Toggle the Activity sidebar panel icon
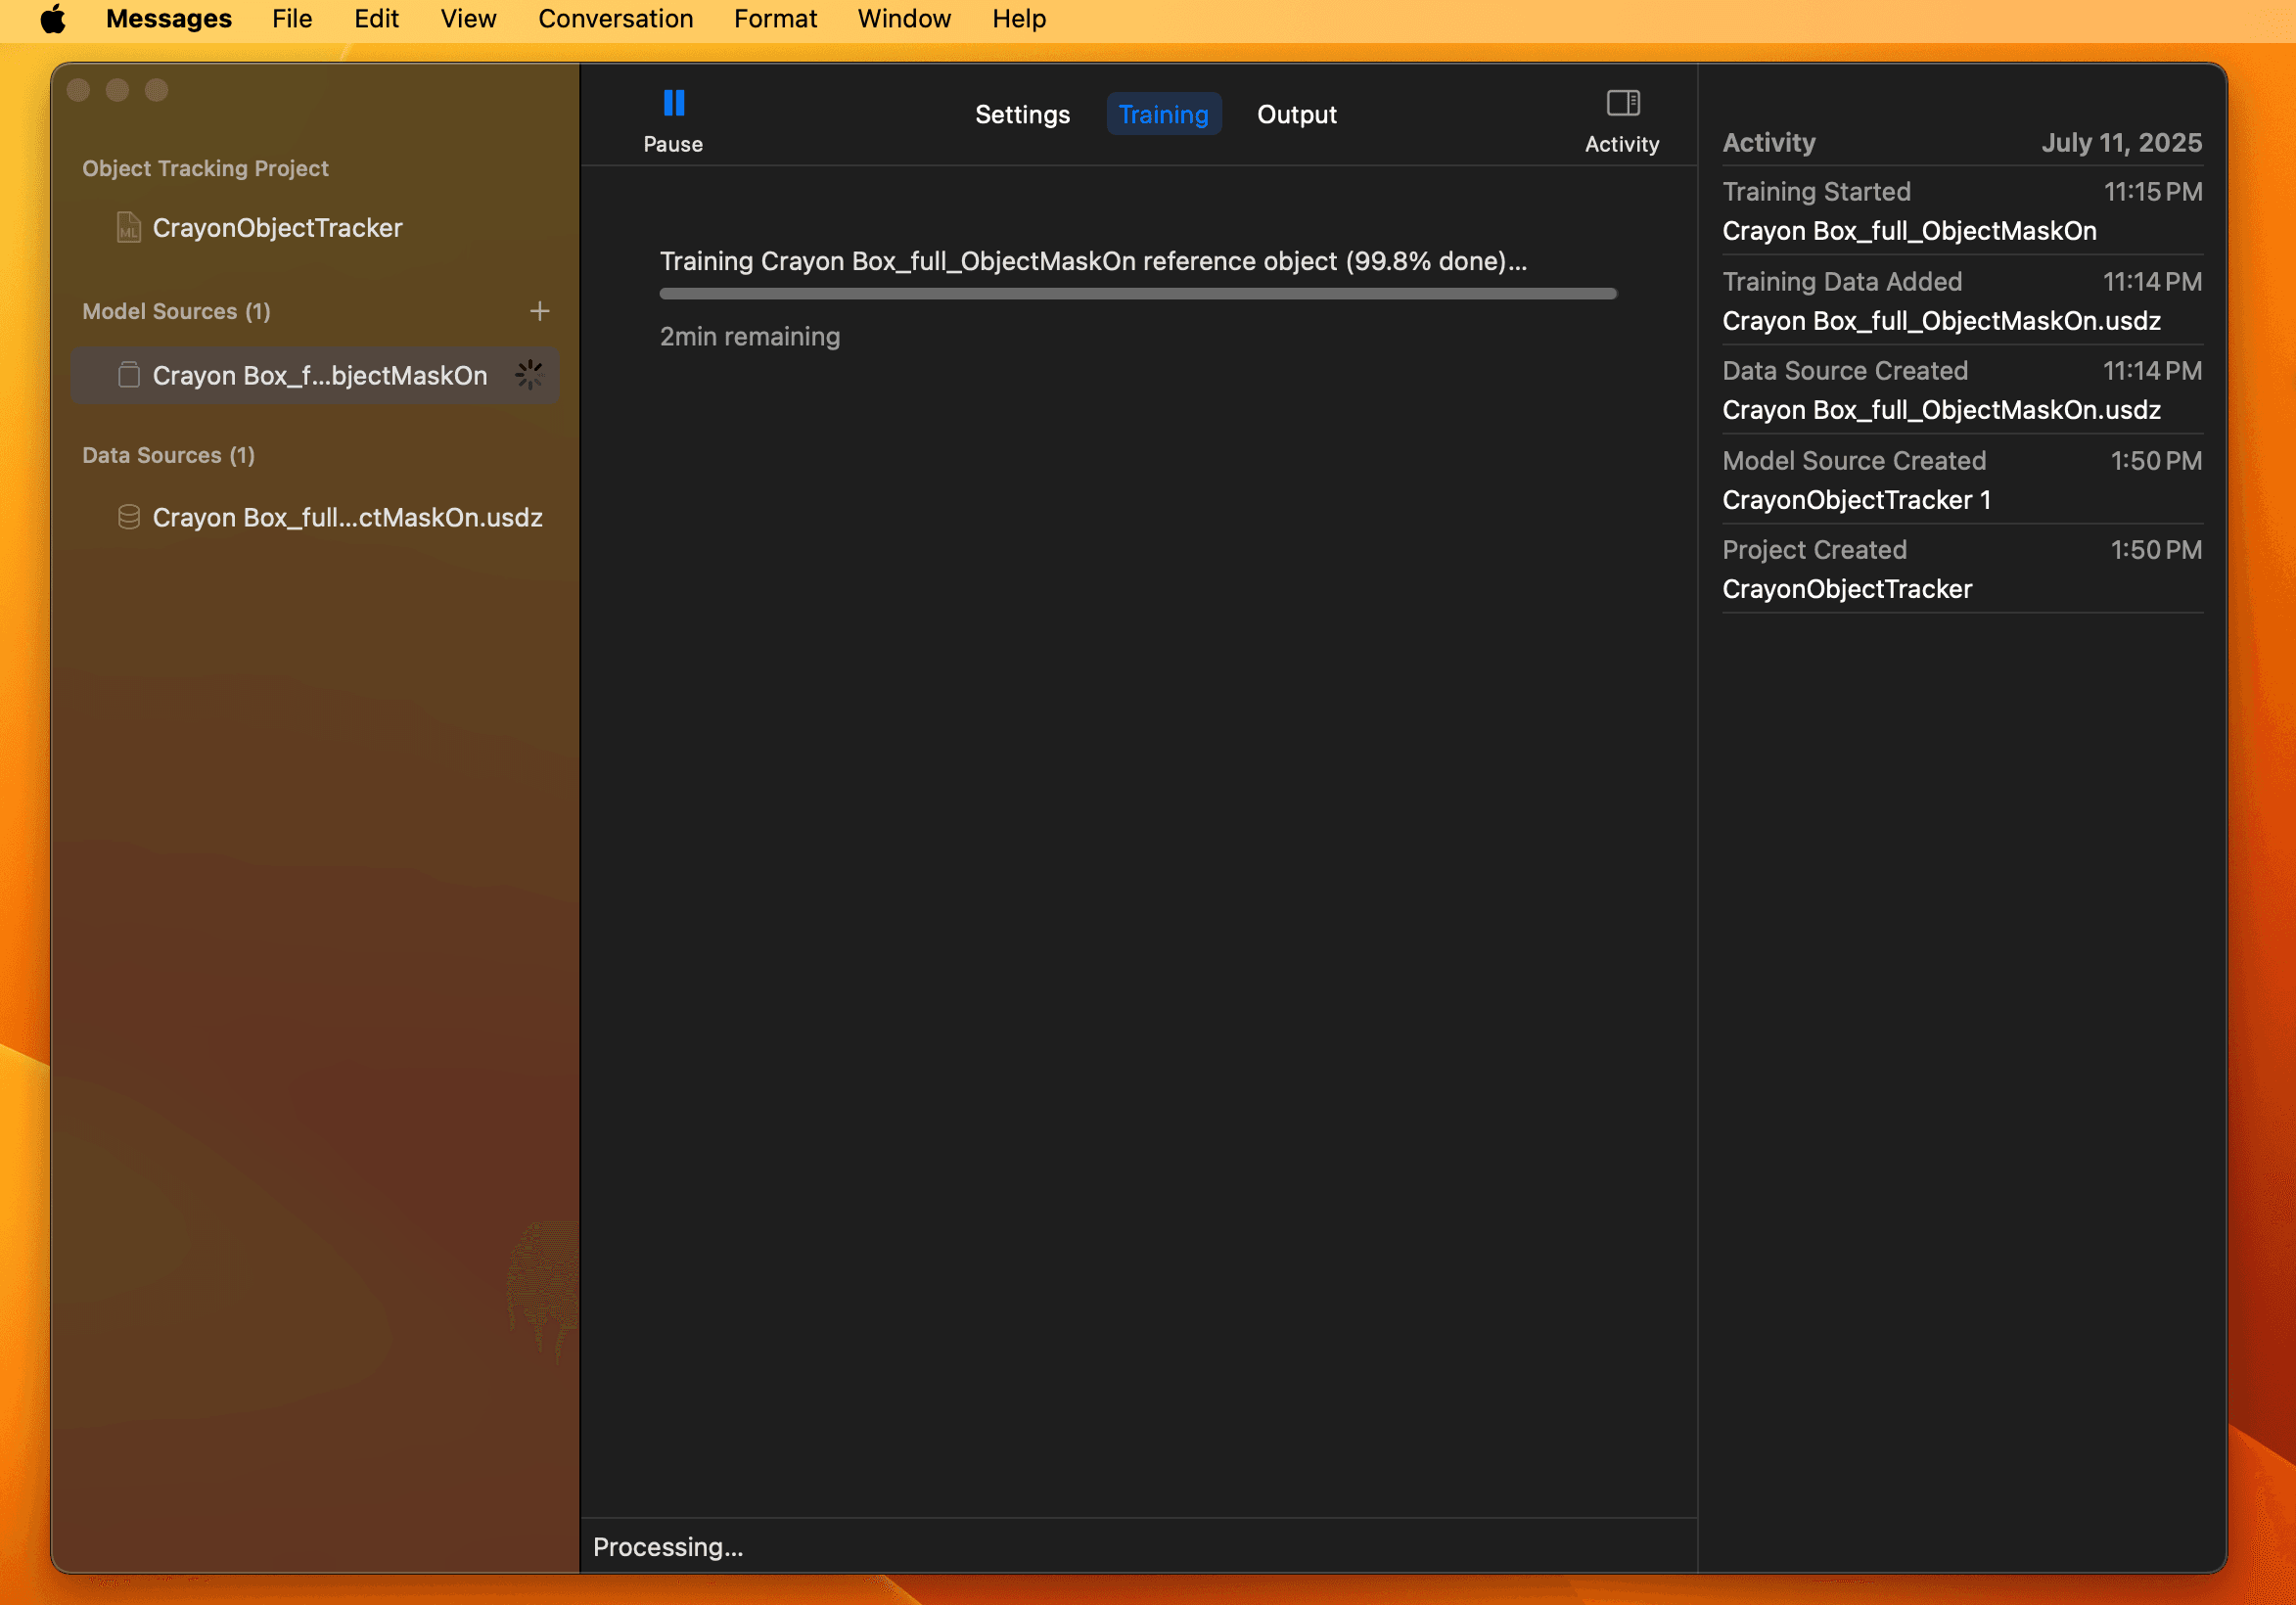 pos(1621,103)
